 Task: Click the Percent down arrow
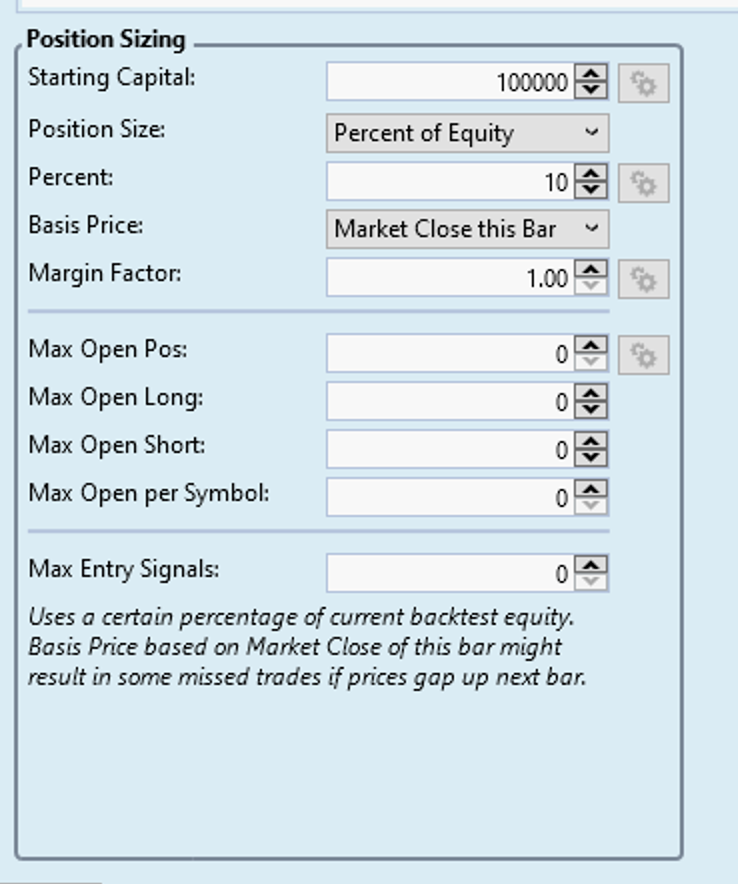593,189
